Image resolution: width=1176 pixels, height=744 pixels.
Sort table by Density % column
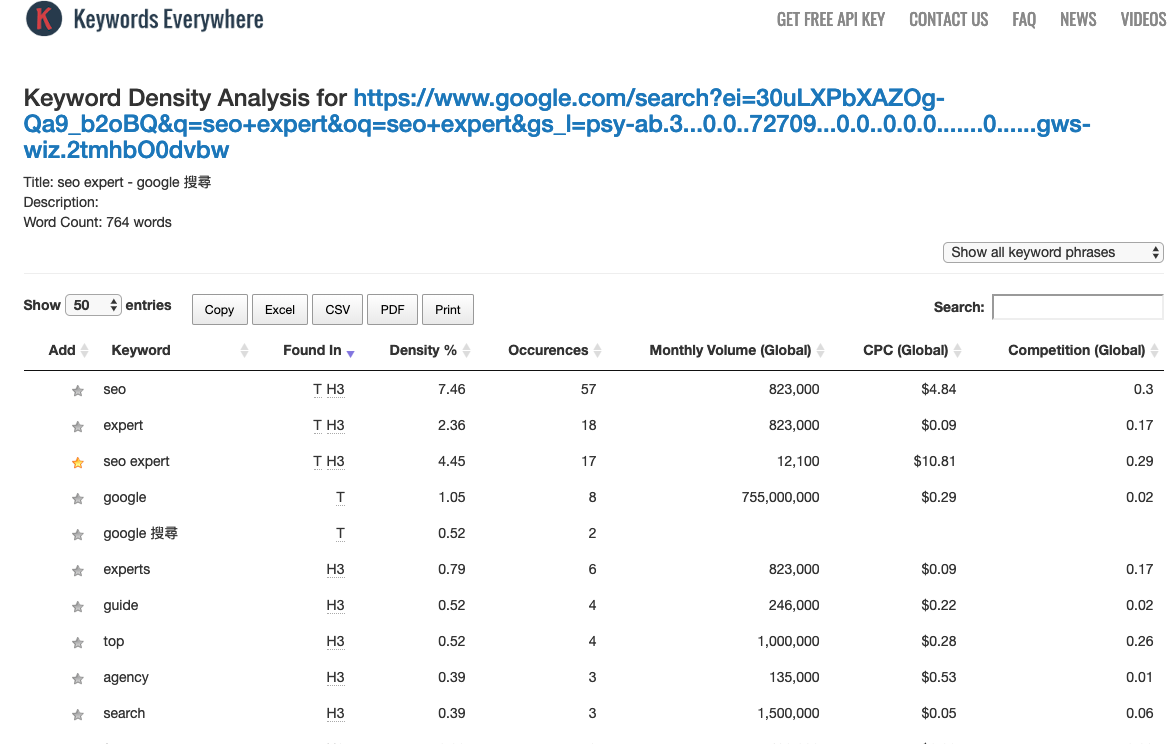430,350
